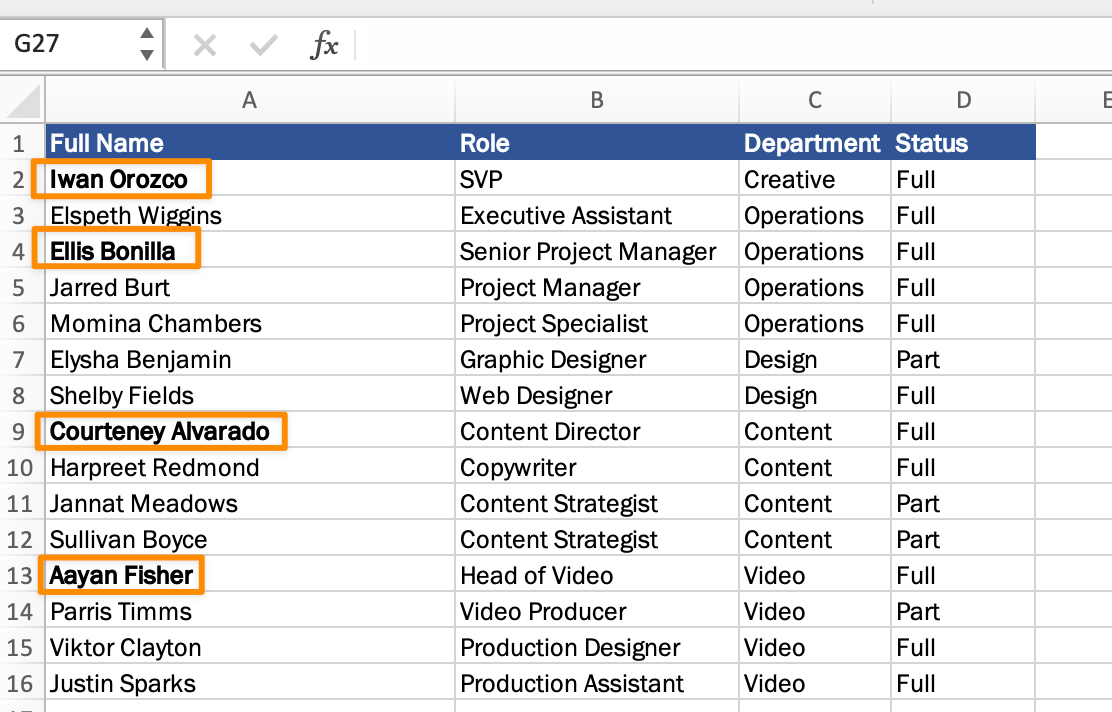Click the cancel entry X icon

[205, 45]
